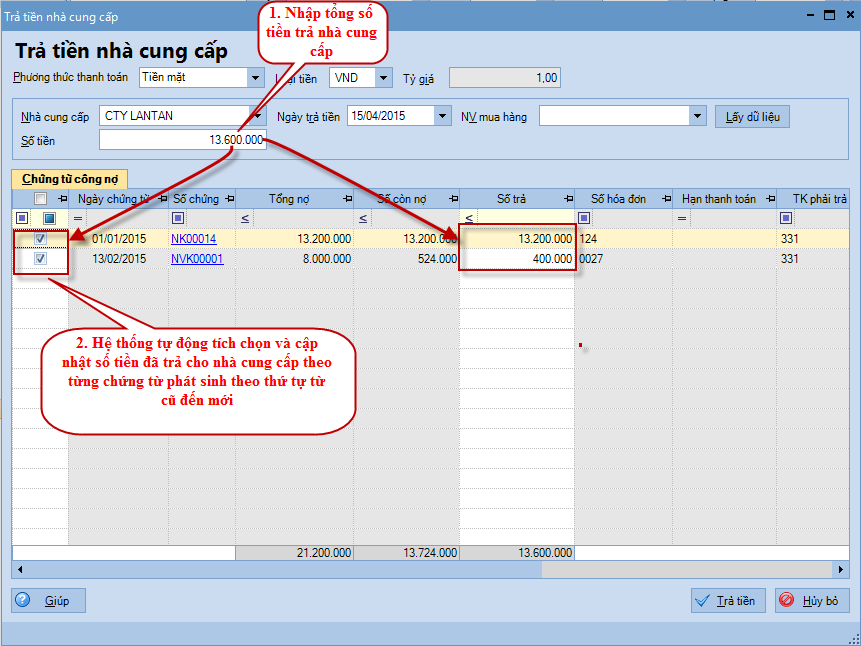
Task: Open the Phương thức thanh toán dropdown
Action: [x=255, y=77]
